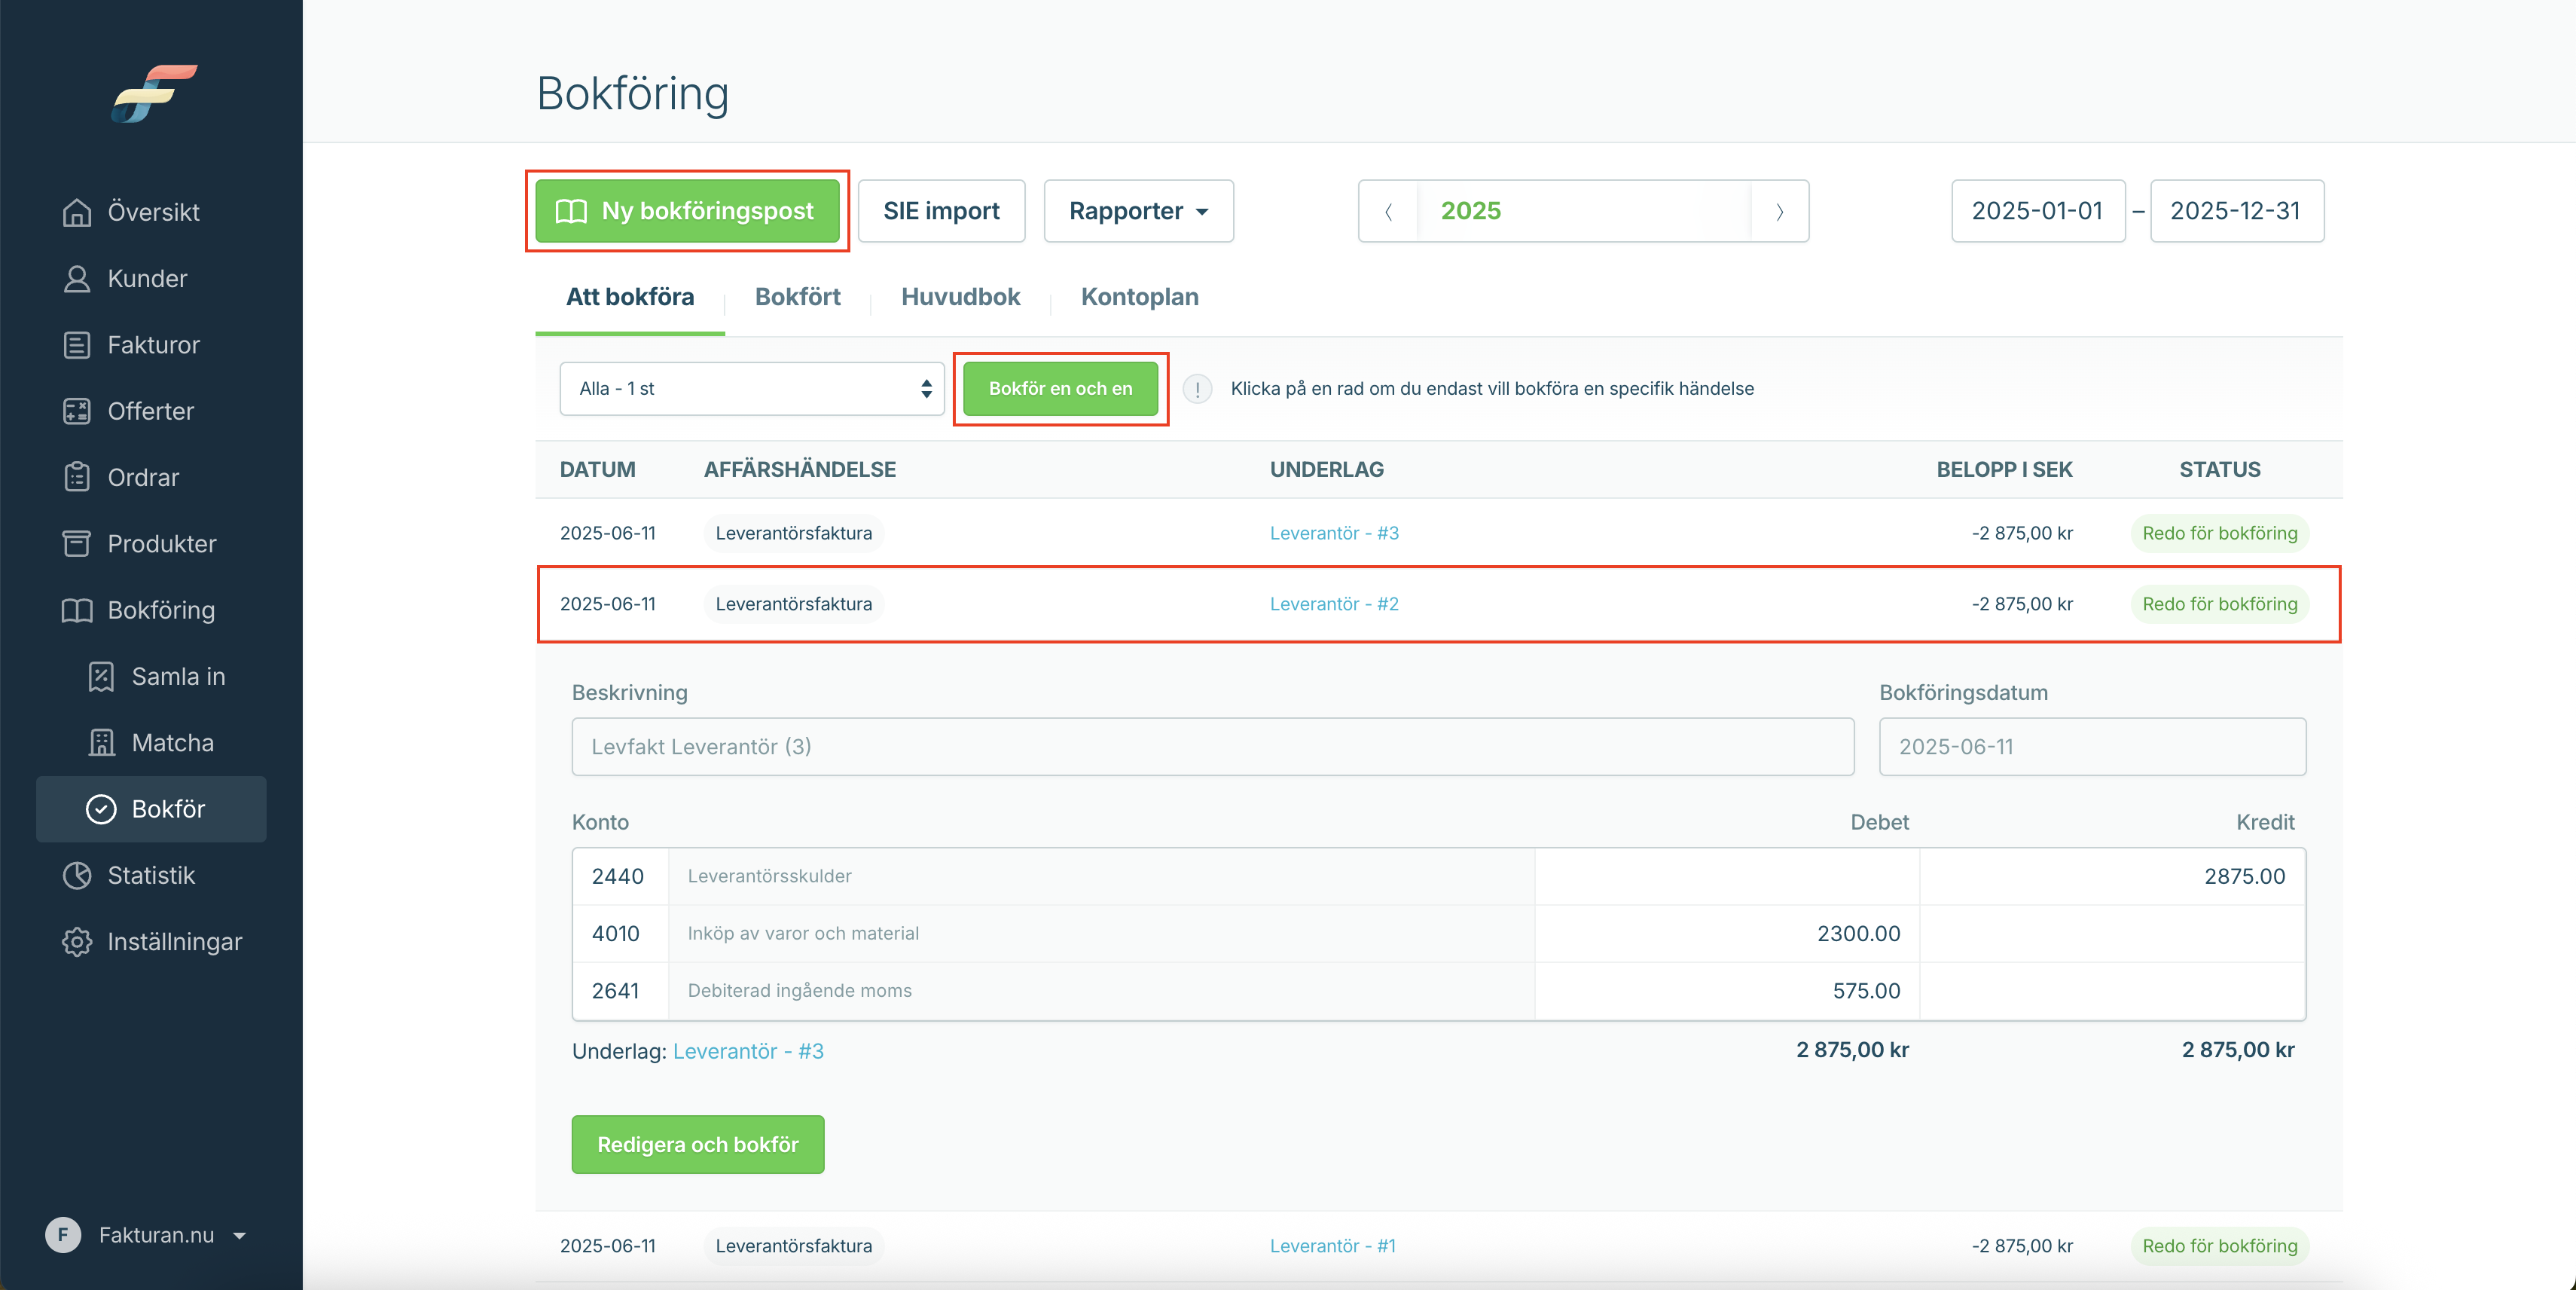
Task: Open the Inställningar gear icon
Action: (x=77, y=942)
